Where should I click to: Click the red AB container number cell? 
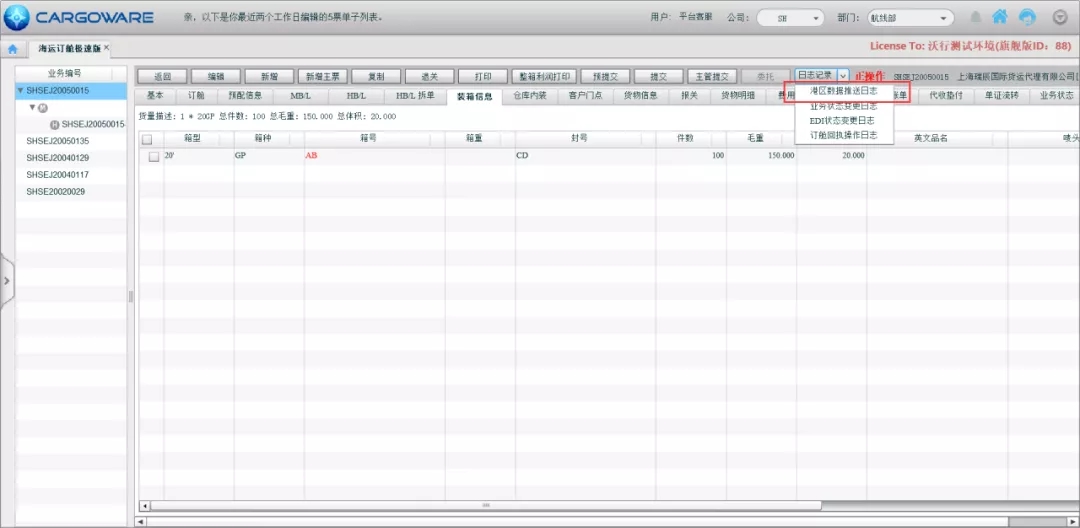click(375, 156)
